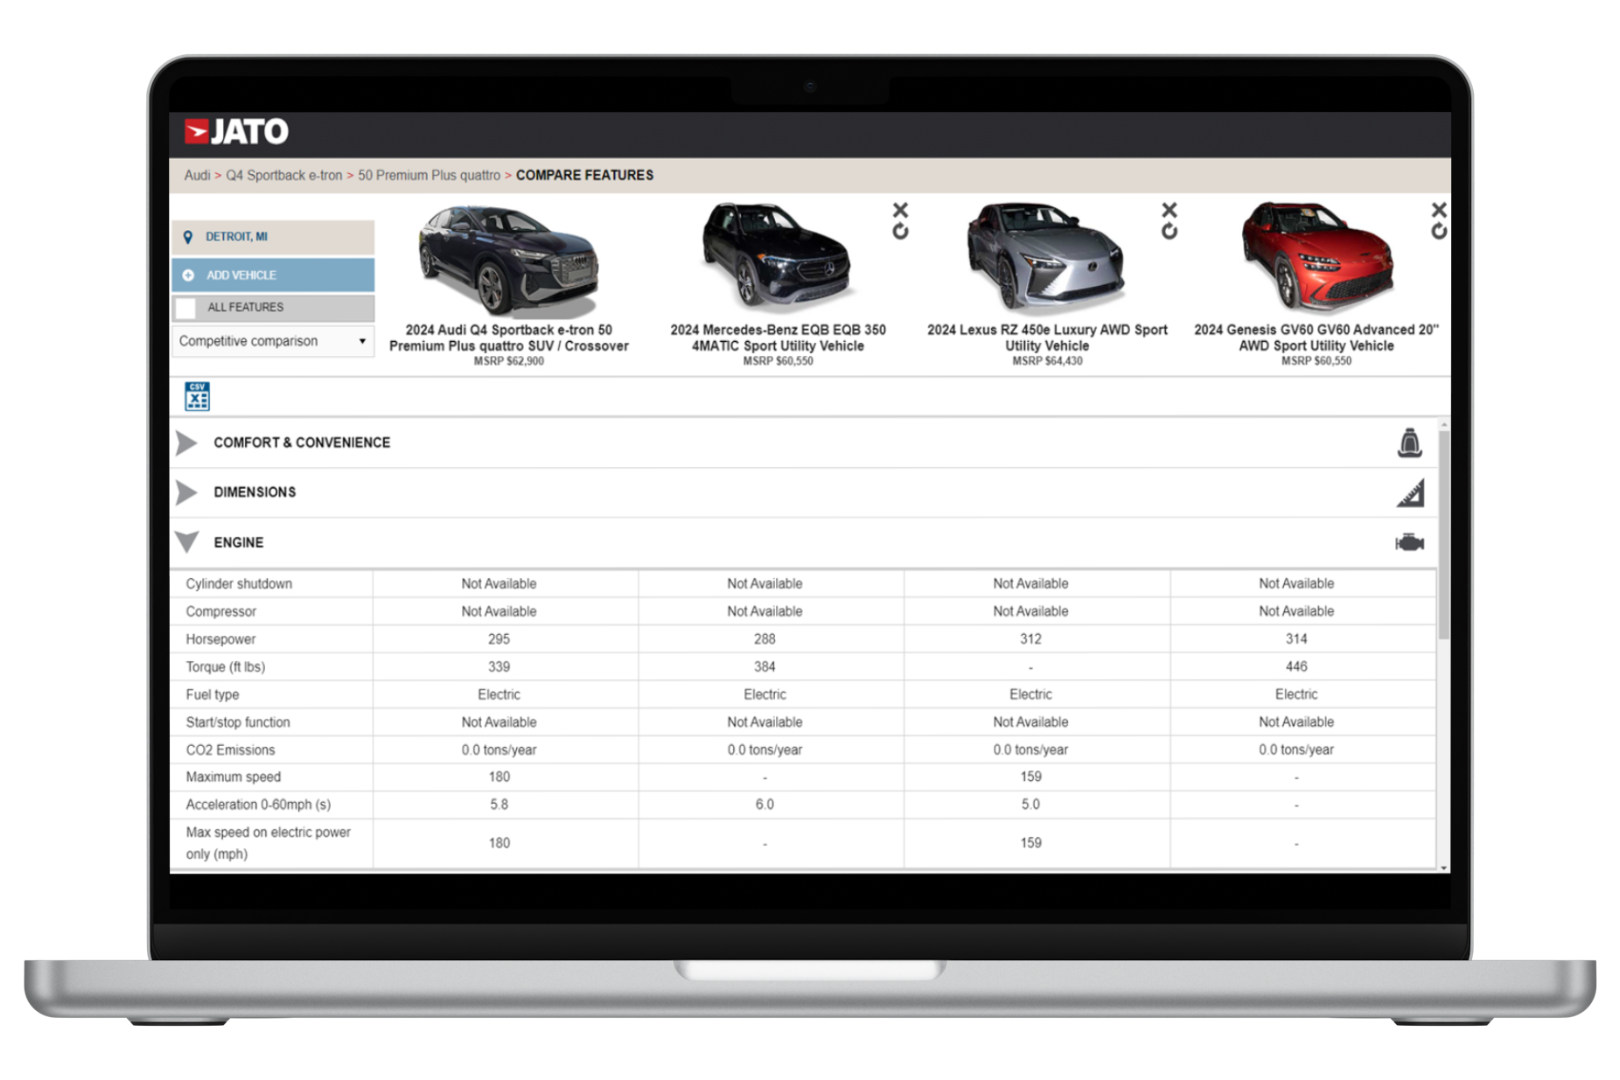Open the Q4 Sportback e-tron breadcrumb
The image size is (1620, 1080).
(284, 175)
